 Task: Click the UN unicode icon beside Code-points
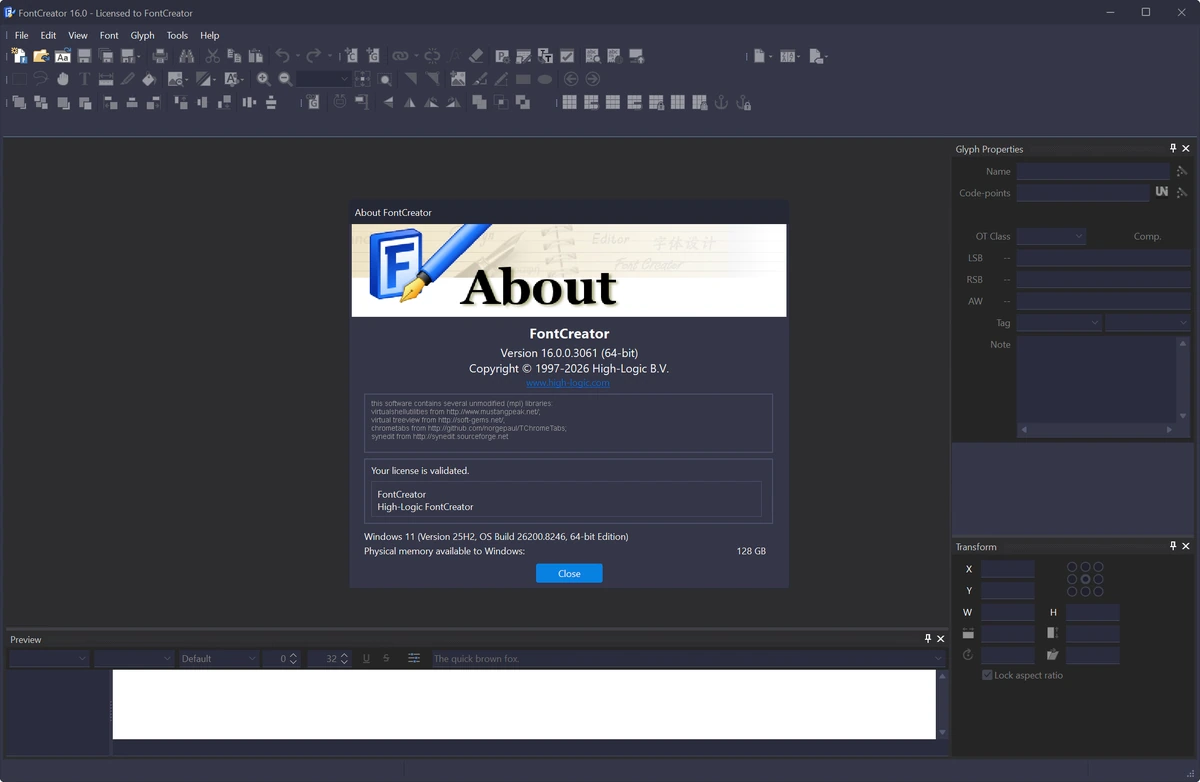click(1161, 192)
